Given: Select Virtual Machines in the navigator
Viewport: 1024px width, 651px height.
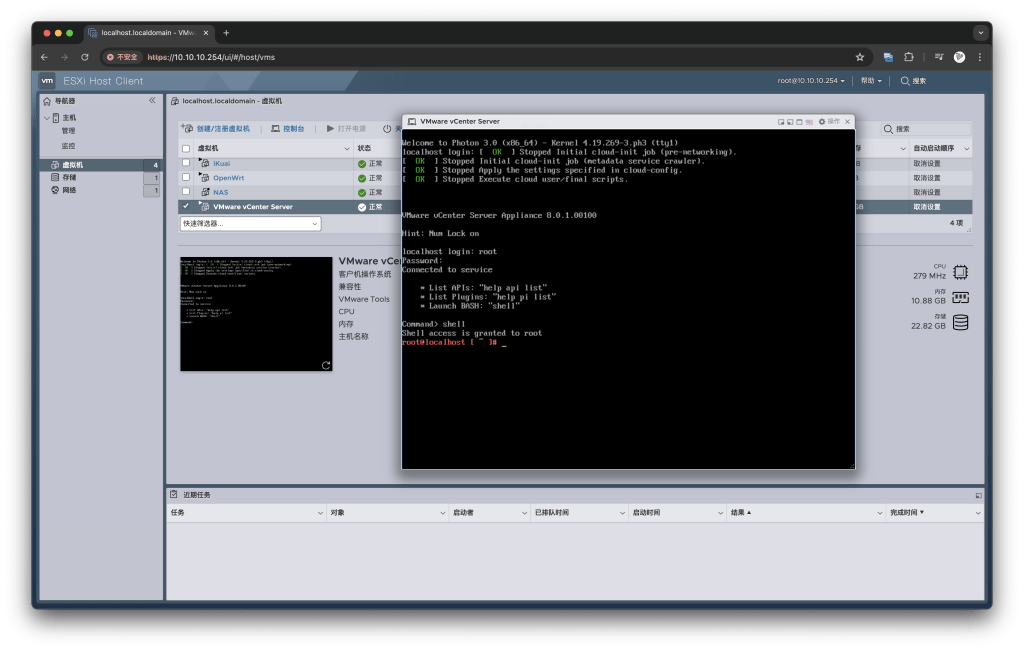Looking at the screenshot, I should [100, 165].
